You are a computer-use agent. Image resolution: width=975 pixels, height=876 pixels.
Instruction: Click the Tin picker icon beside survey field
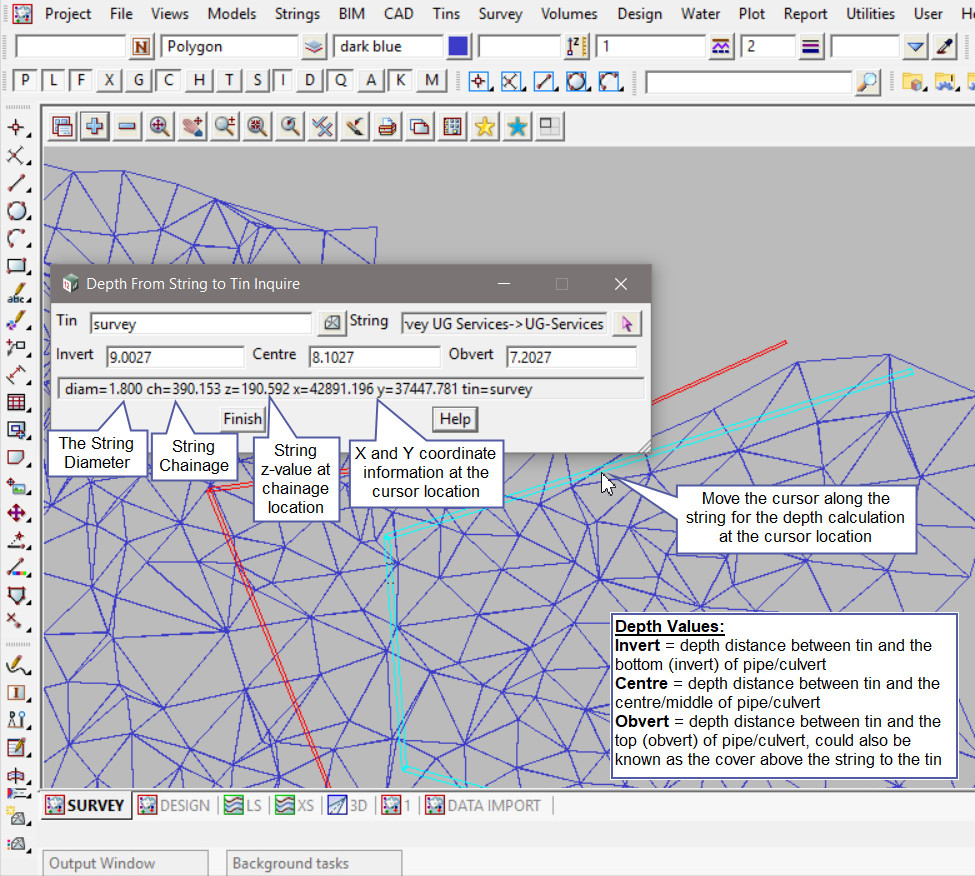[331, 323]
